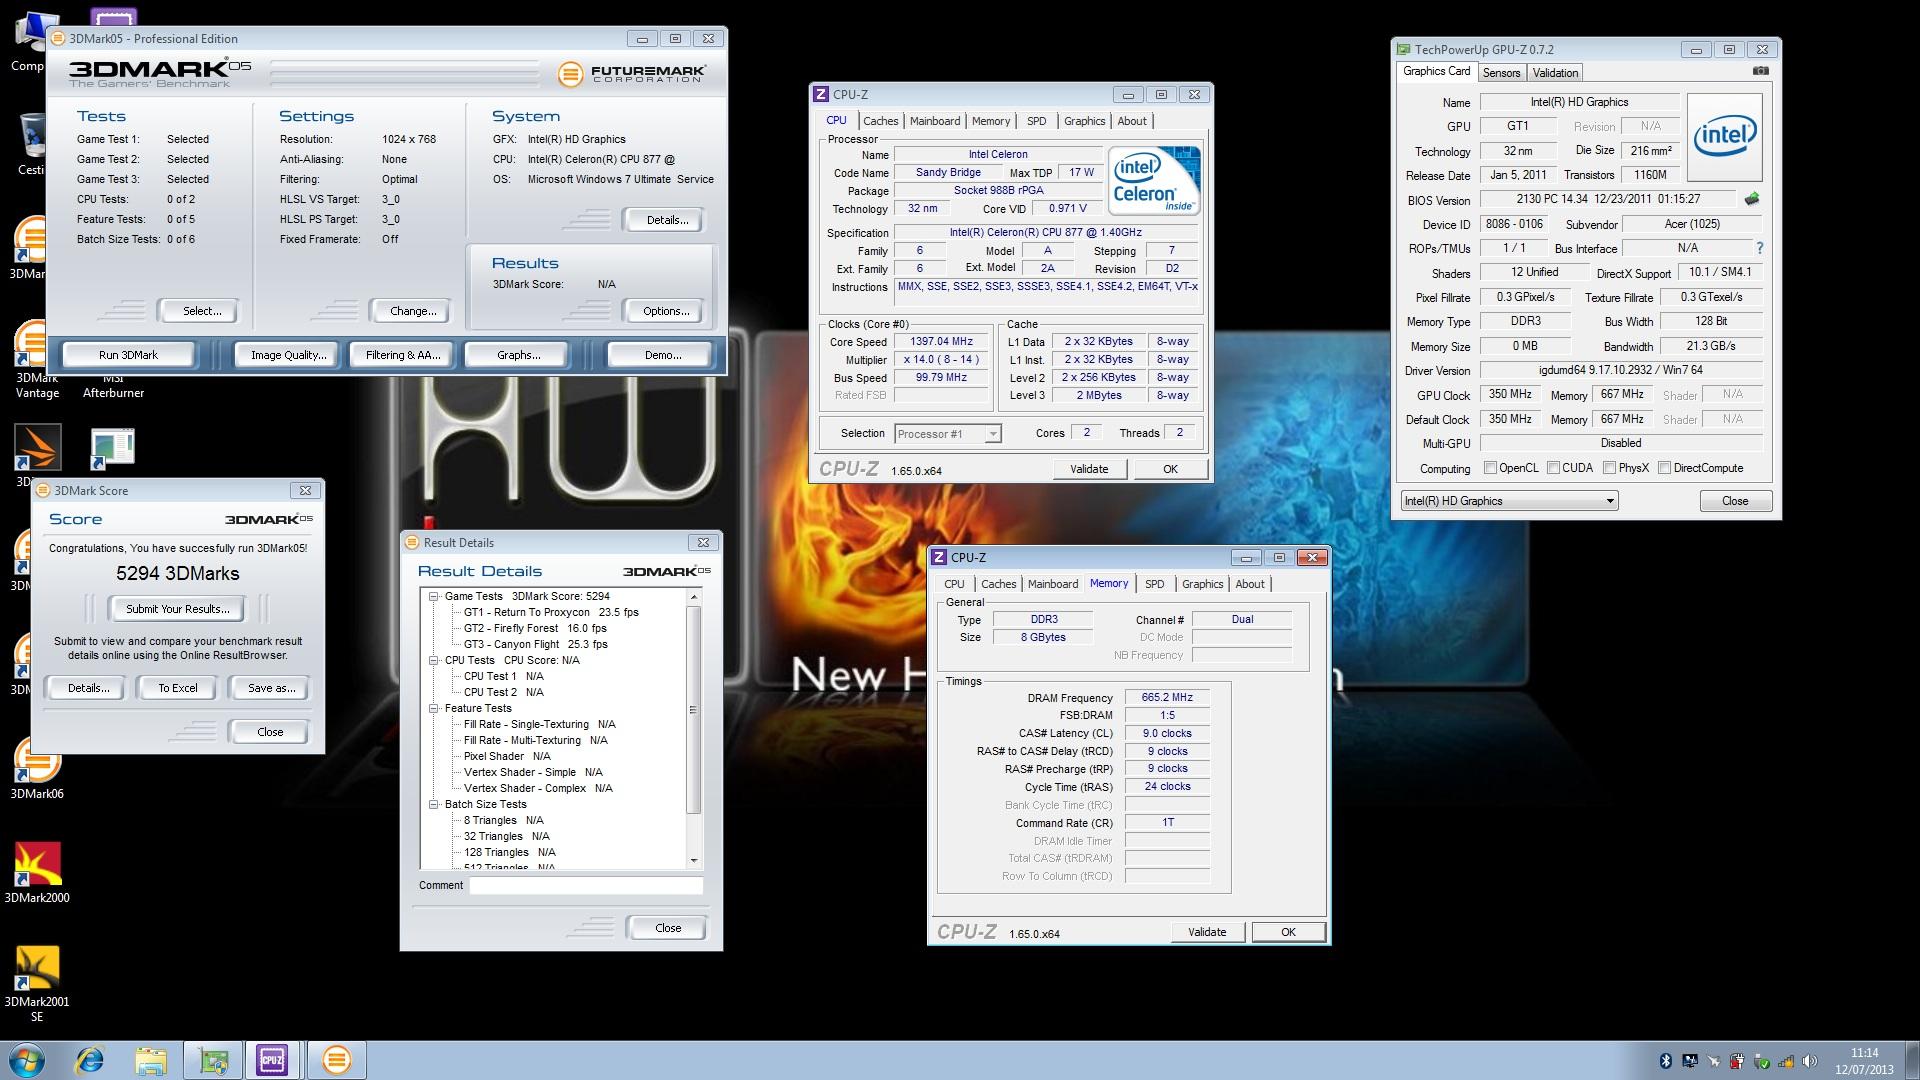Click Filtering & AA... button
The image size is (1920, 1080).
pos(403,355)
